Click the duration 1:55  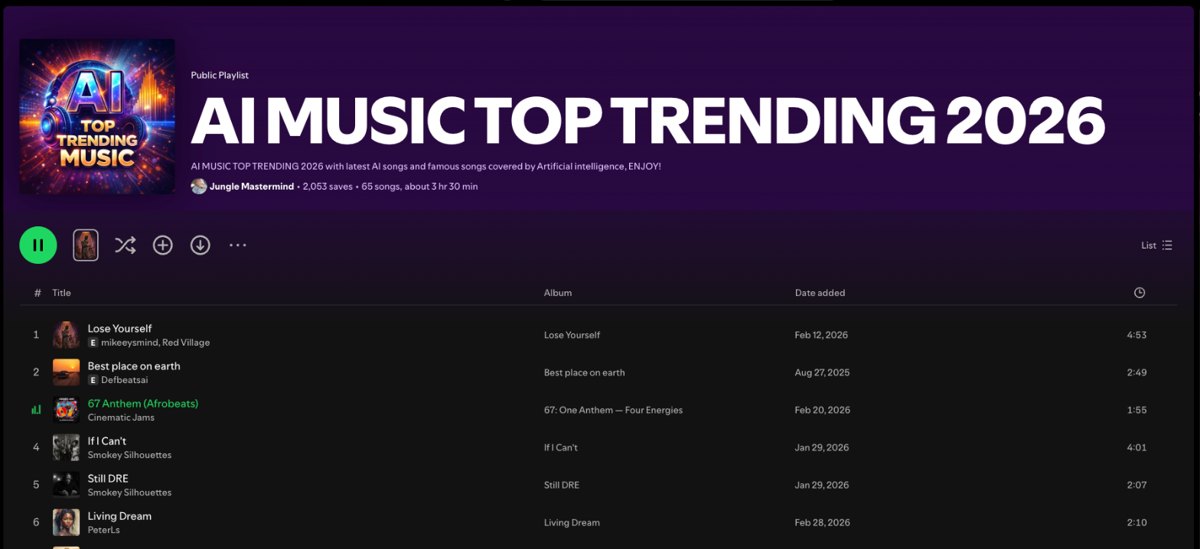[x=1136, y=410]
